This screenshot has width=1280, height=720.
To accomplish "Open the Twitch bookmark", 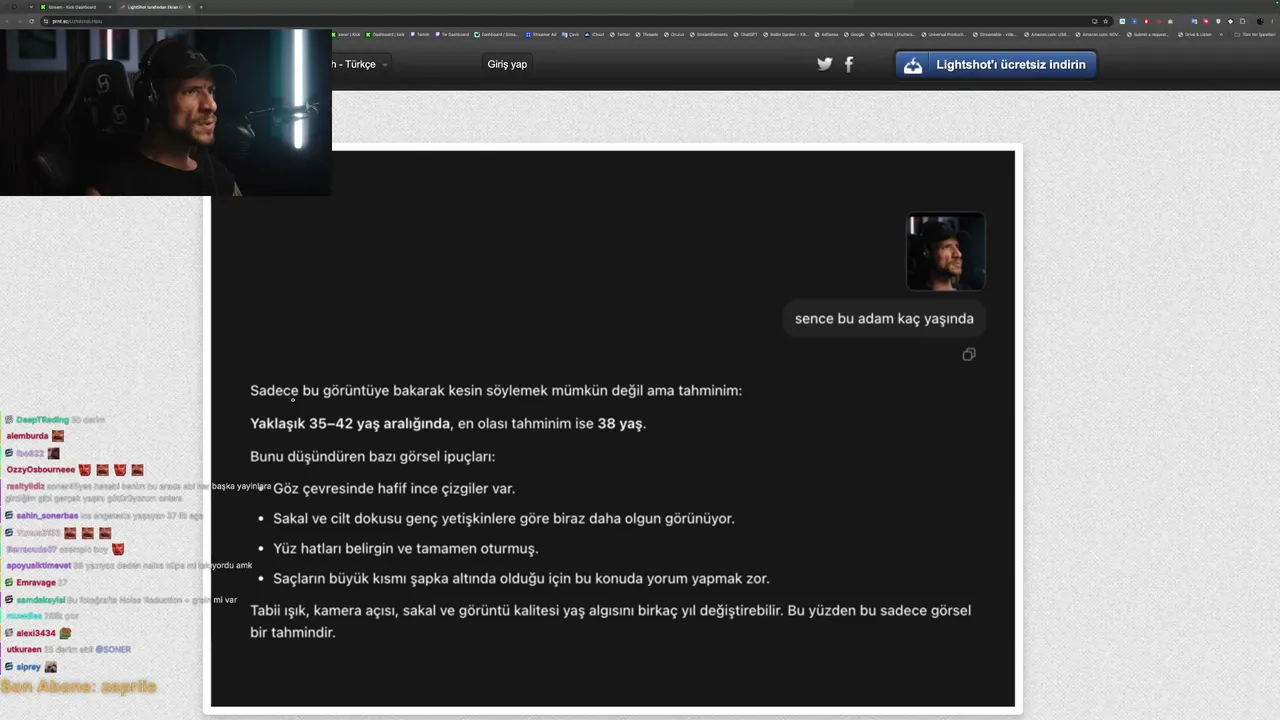I will [x=420, y=34].
